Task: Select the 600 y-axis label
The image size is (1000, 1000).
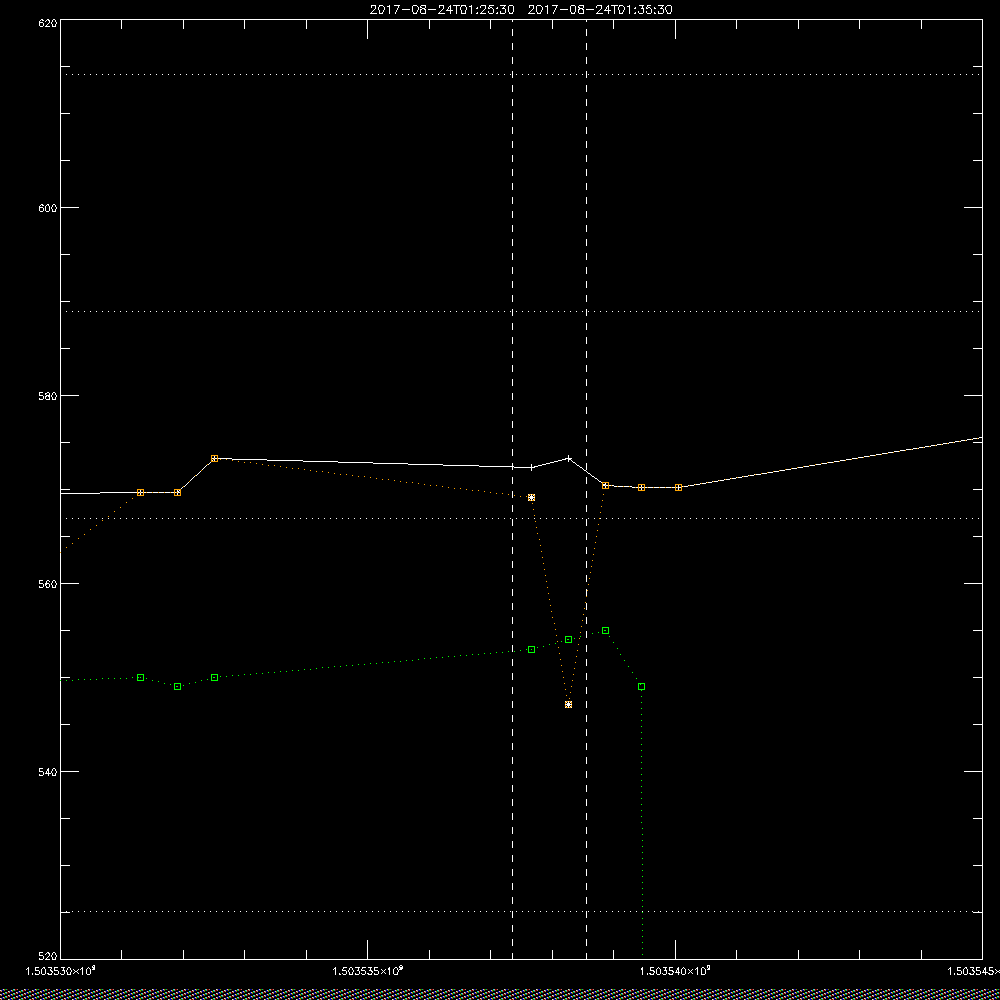Action: tap(48, 208)
